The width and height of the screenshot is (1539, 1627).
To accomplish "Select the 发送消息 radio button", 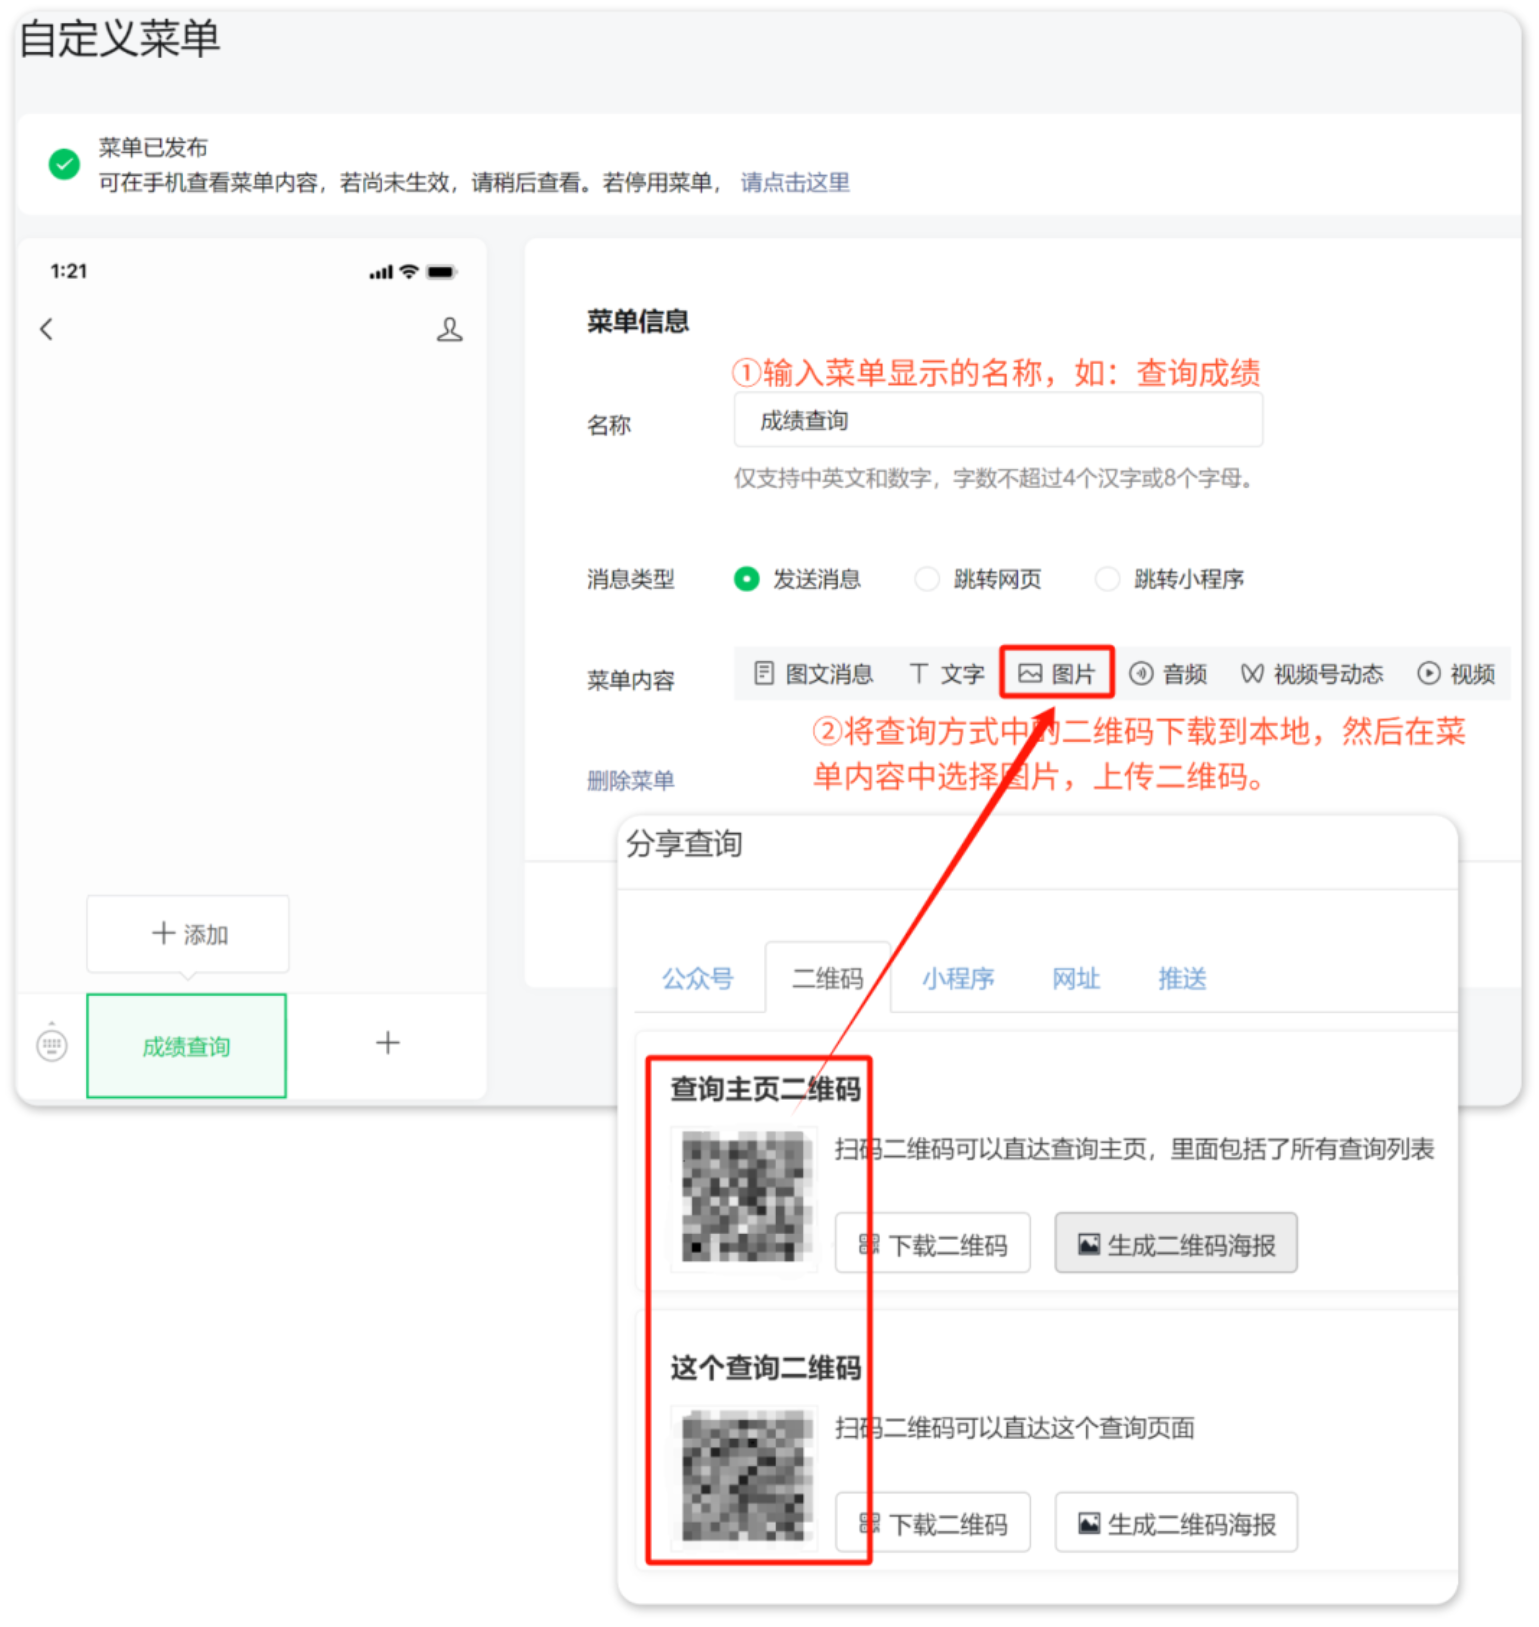I will click(x=747, y=579).
